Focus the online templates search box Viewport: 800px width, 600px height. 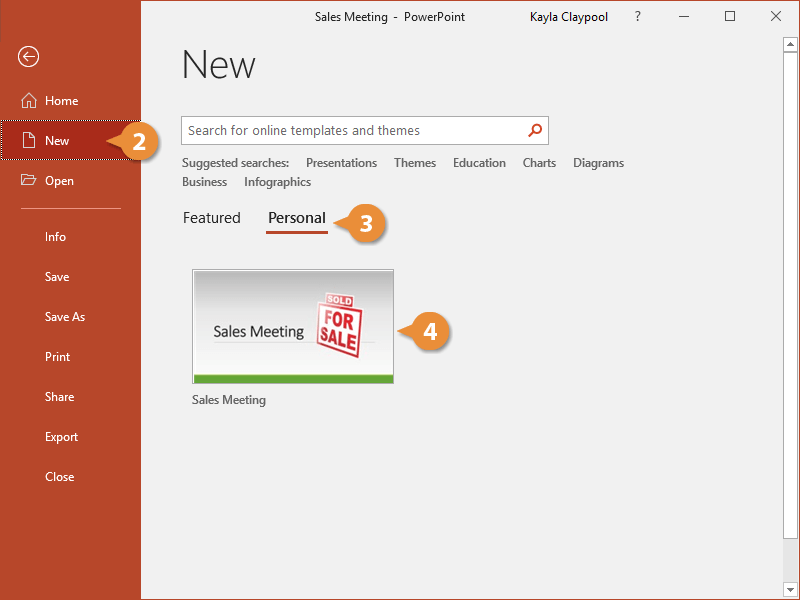coord(355,130)
